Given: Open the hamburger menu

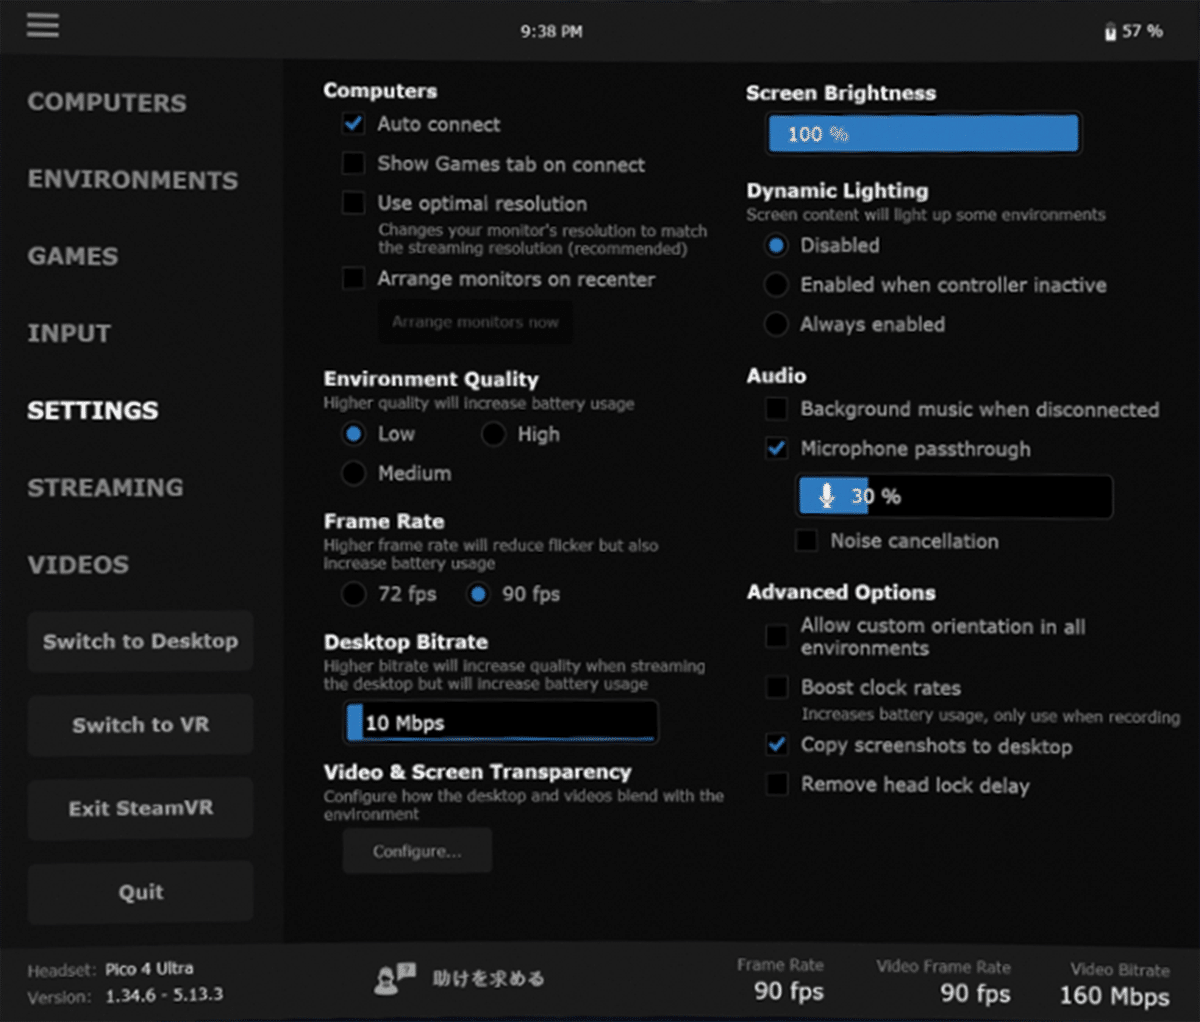Looking at the screenshot, I should 42,25.
